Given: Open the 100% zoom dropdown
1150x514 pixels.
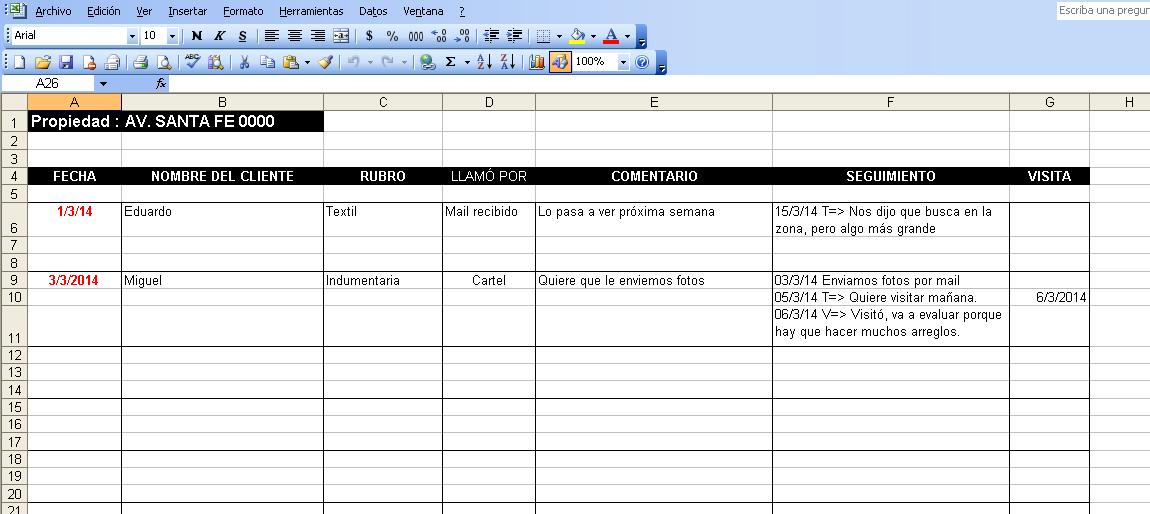Looking at the screenshot, I should click(624, 62).
